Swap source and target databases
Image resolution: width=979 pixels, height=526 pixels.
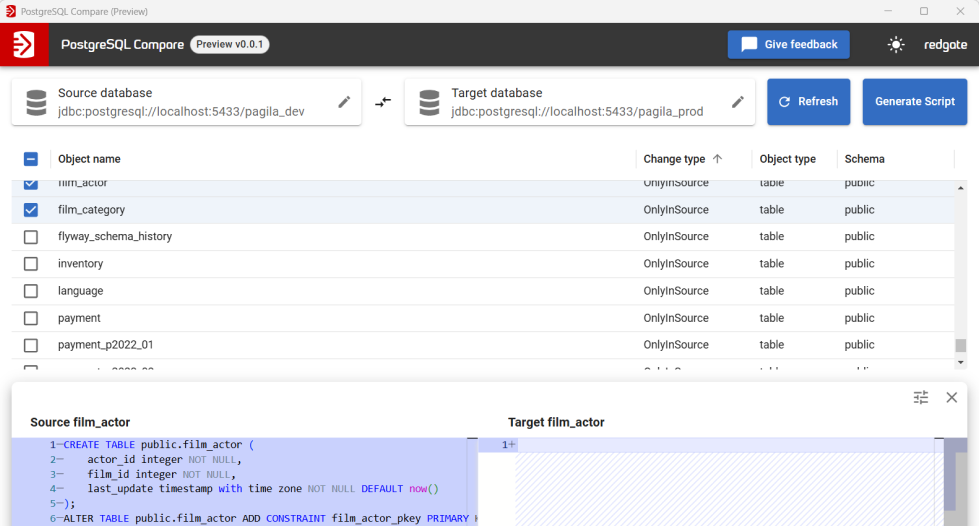click(x=383, y=102)
